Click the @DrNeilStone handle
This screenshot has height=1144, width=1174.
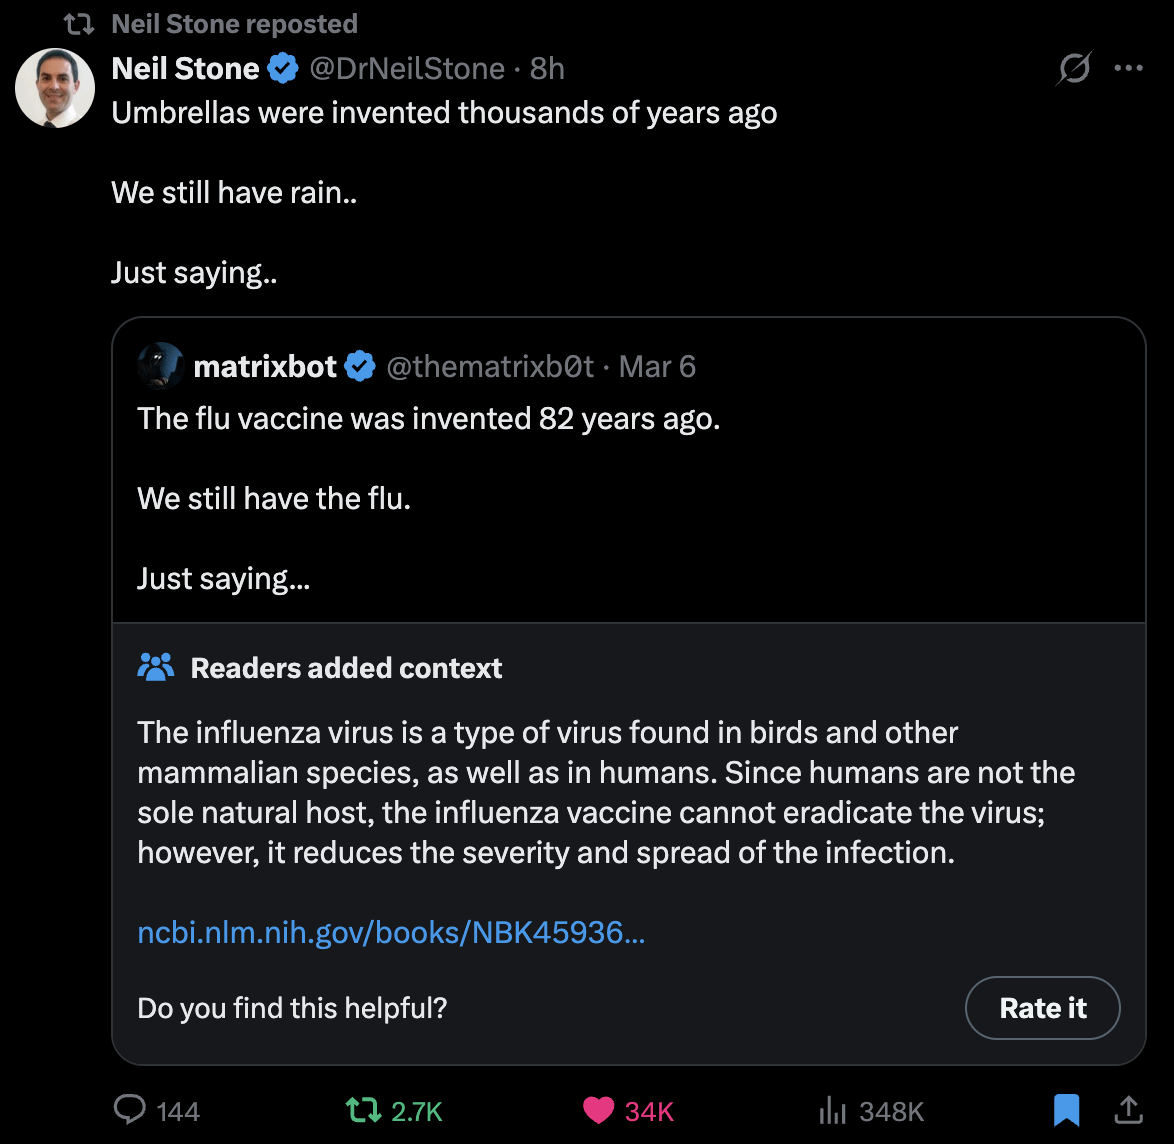click(407, 68)
